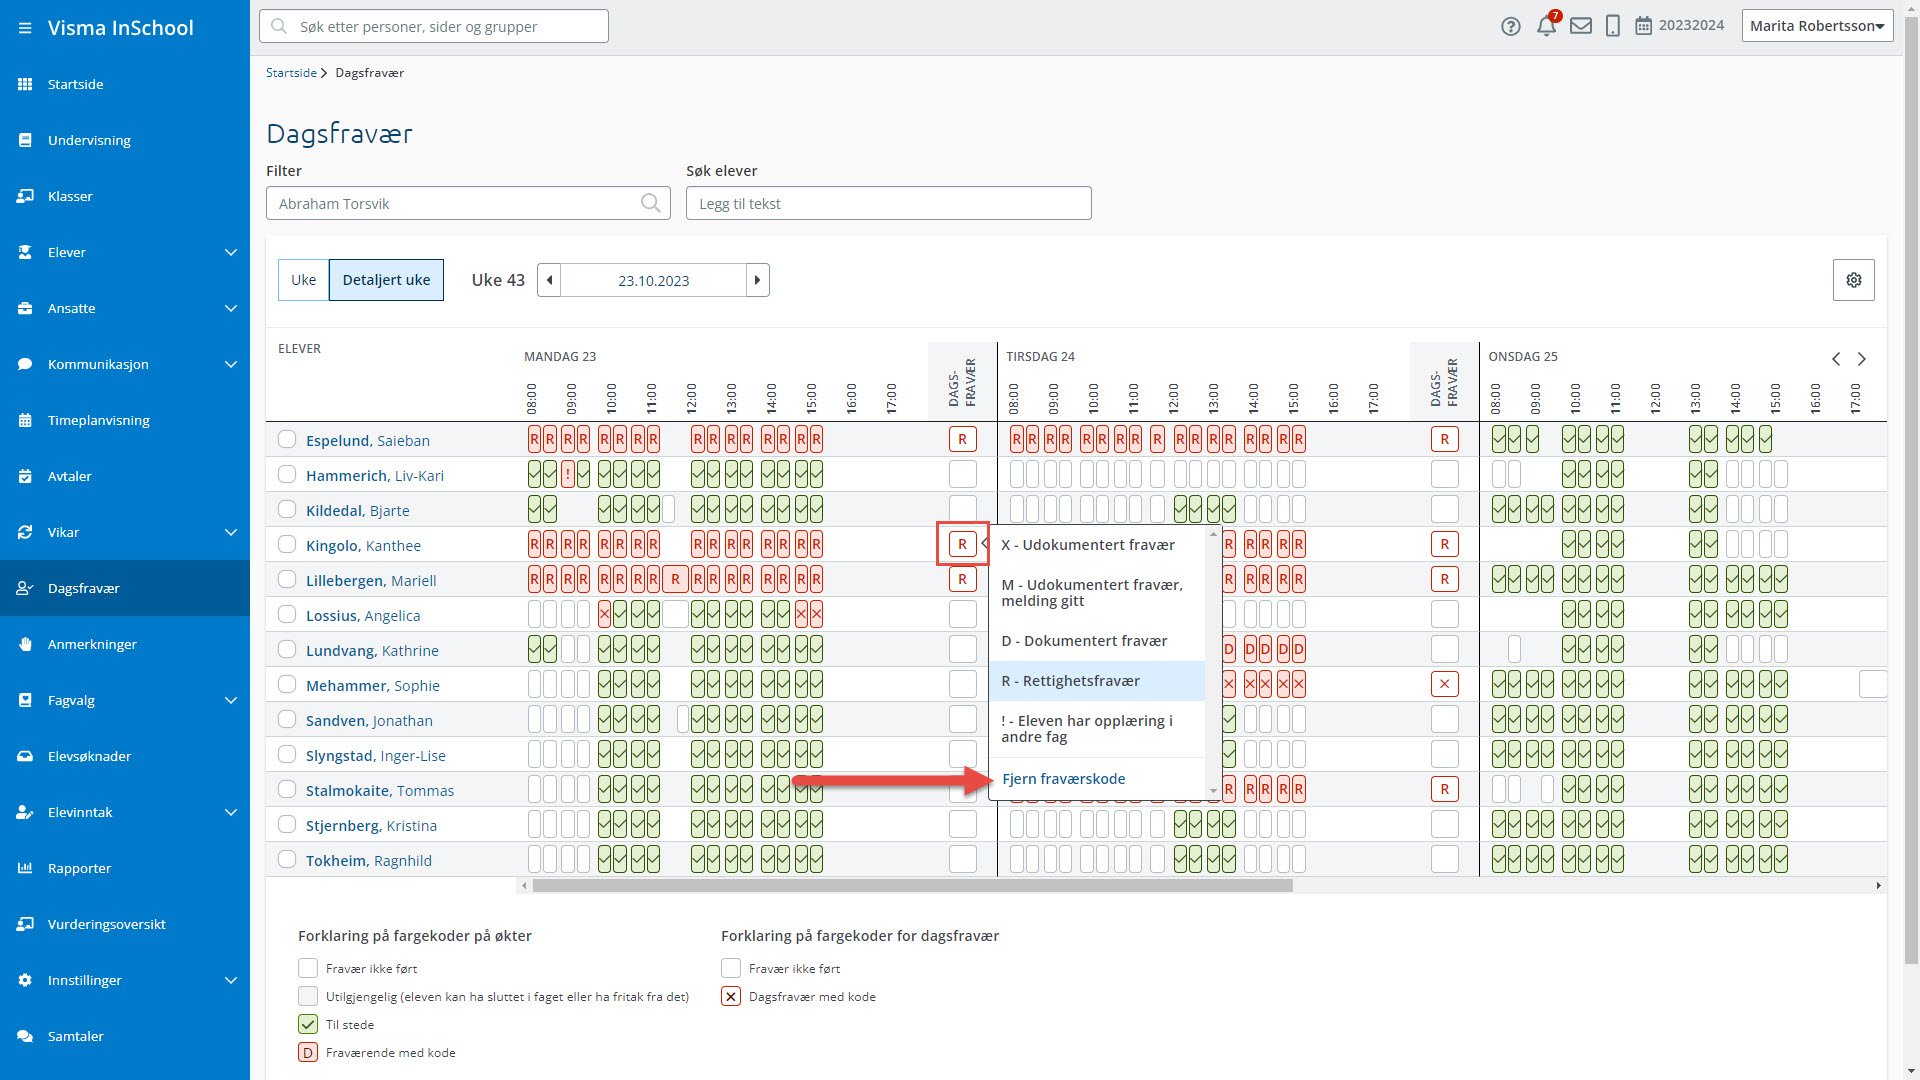This screenshot has width=1920, height=1080.
Task: Click Monday day absence R for Espelund
Action: [963, 439]
